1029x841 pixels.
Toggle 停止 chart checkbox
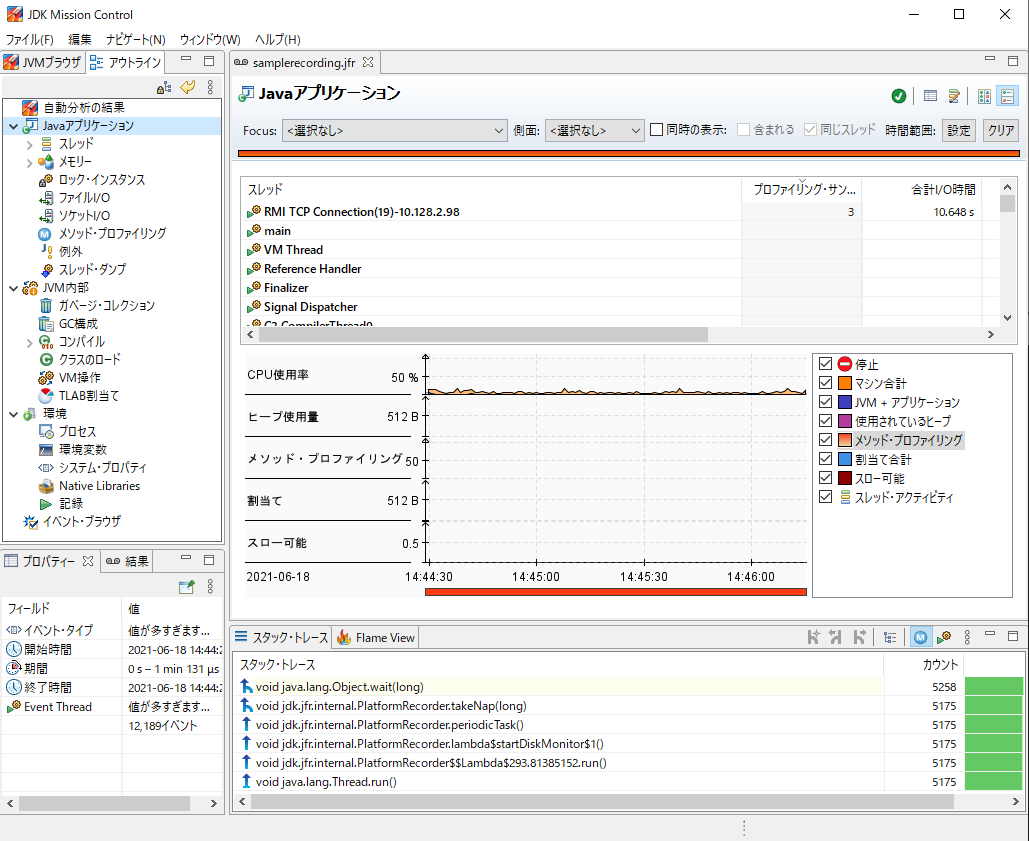click(x=826, y=364)
